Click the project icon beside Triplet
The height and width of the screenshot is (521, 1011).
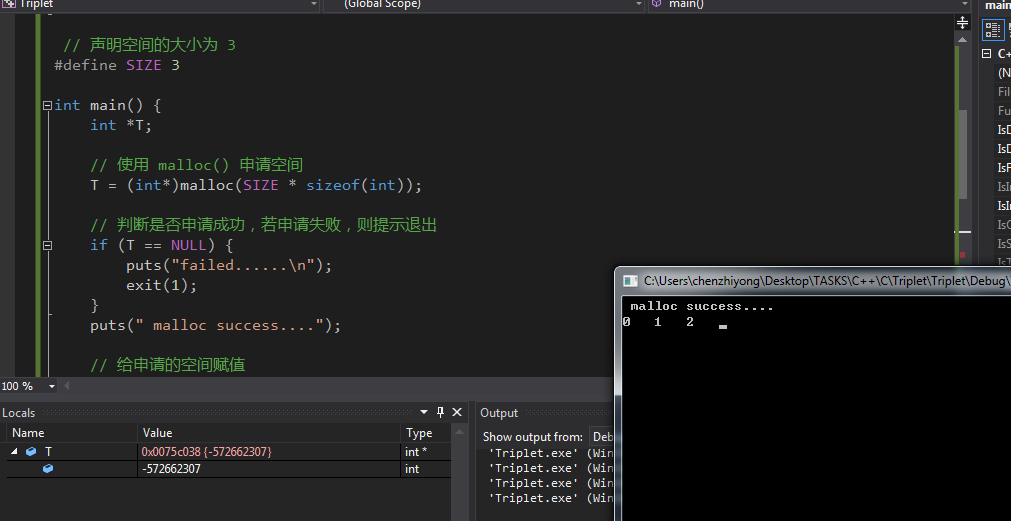(x=8, y=4)
